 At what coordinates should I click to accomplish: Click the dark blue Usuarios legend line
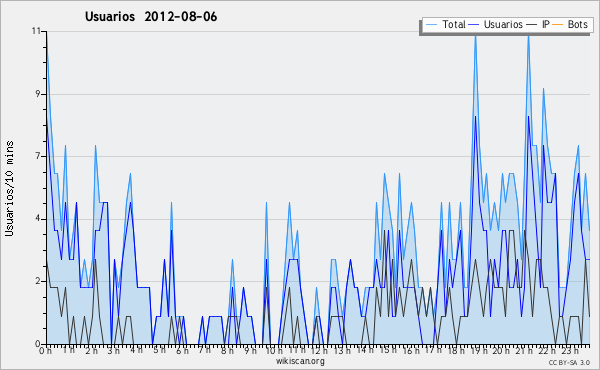coord(474,25)
